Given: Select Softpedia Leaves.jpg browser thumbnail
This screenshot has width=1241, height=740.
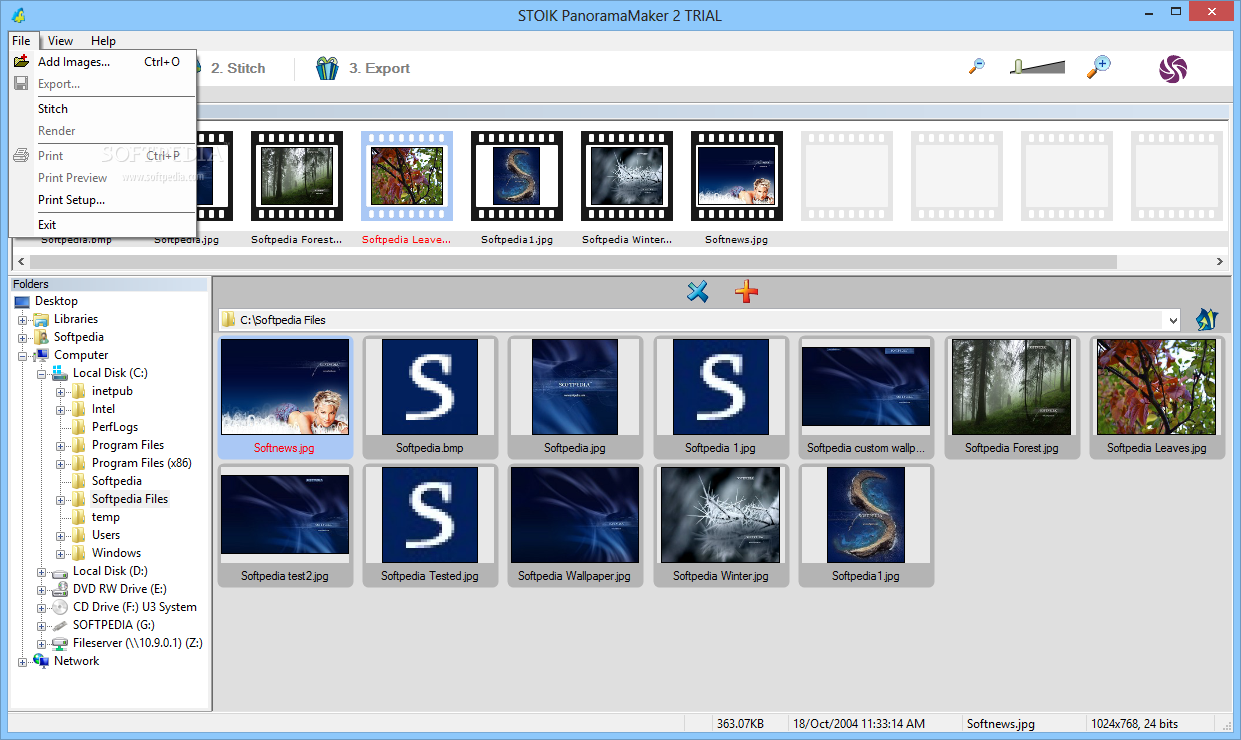Looking at the screenshot, I should coord(1157,397).
